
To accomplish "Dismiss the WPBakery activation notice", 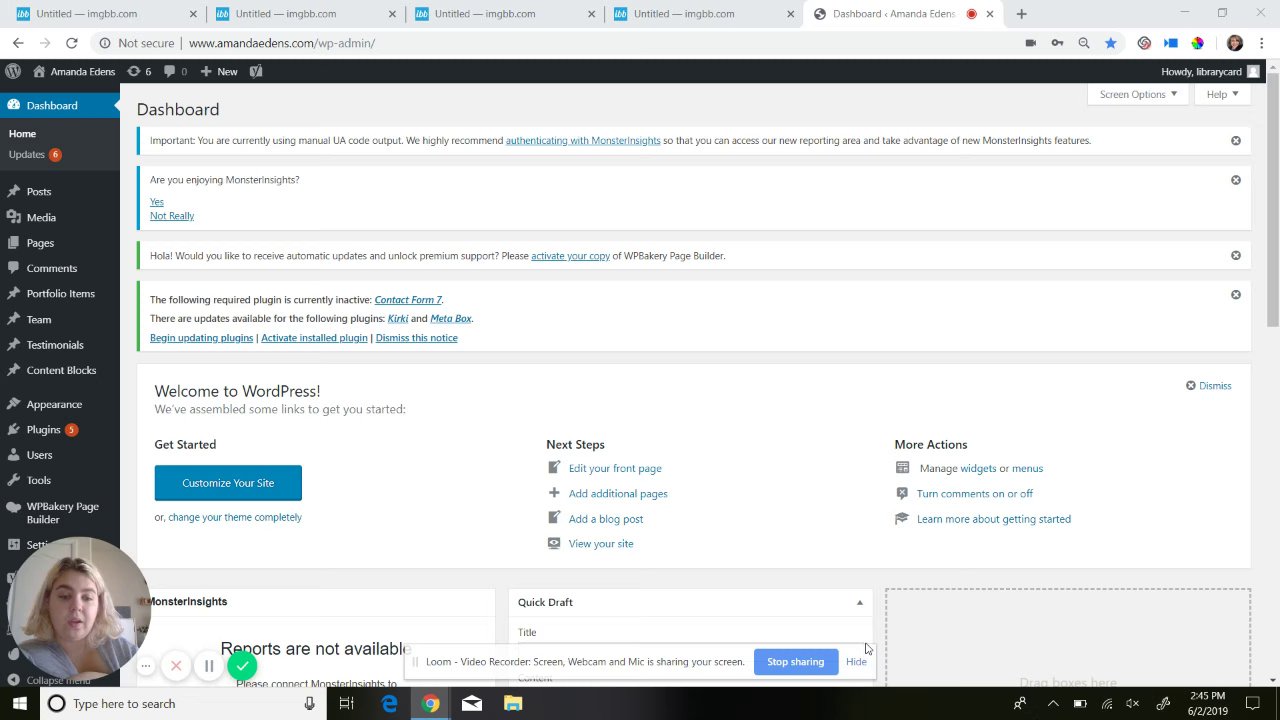I will (1236, 256).
